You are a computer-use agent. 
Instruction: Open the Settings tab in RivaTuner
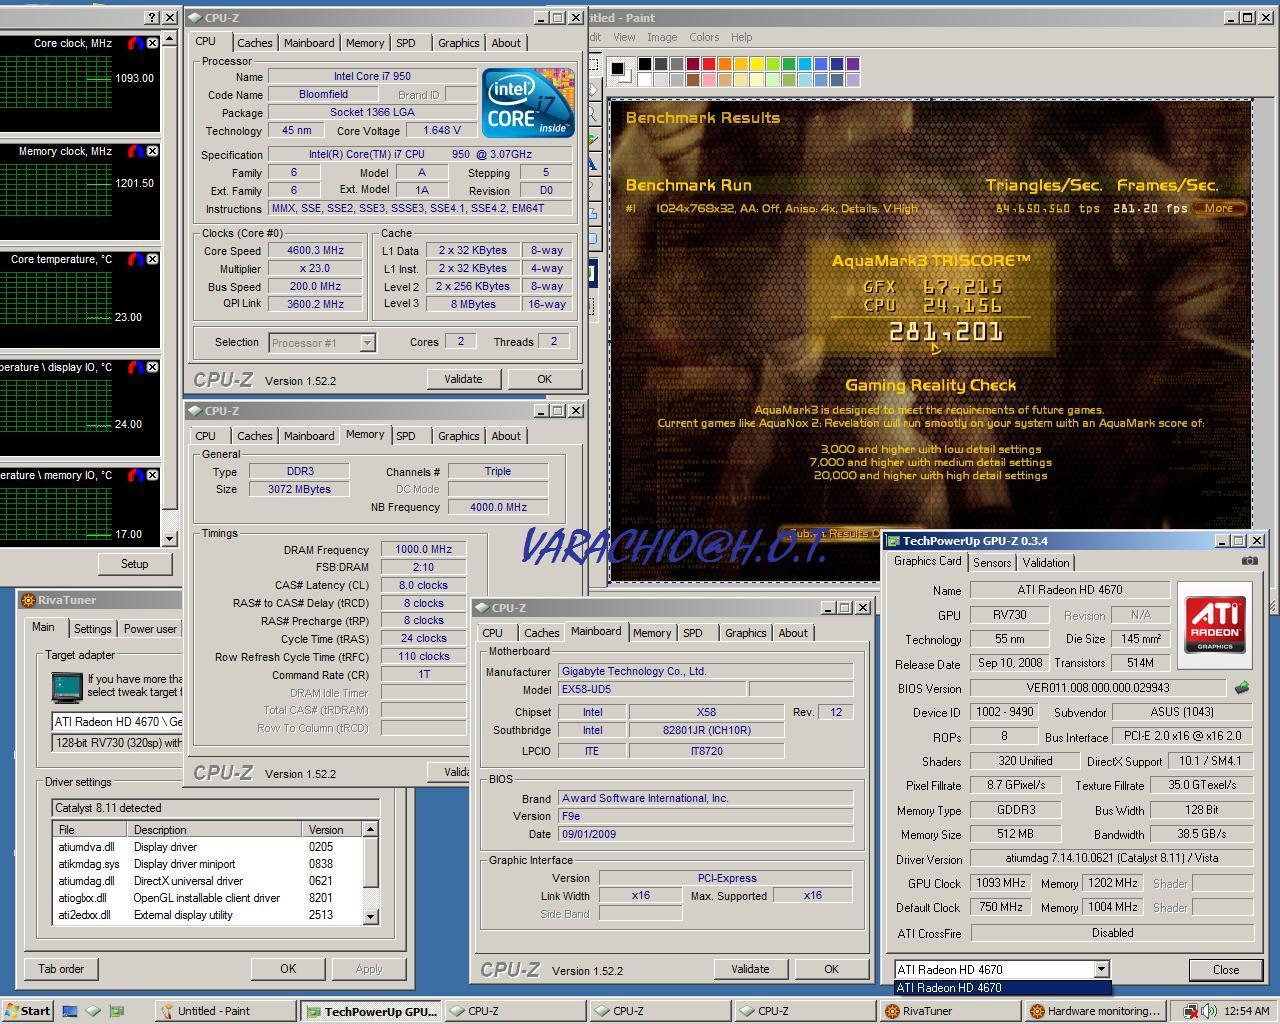92,629
